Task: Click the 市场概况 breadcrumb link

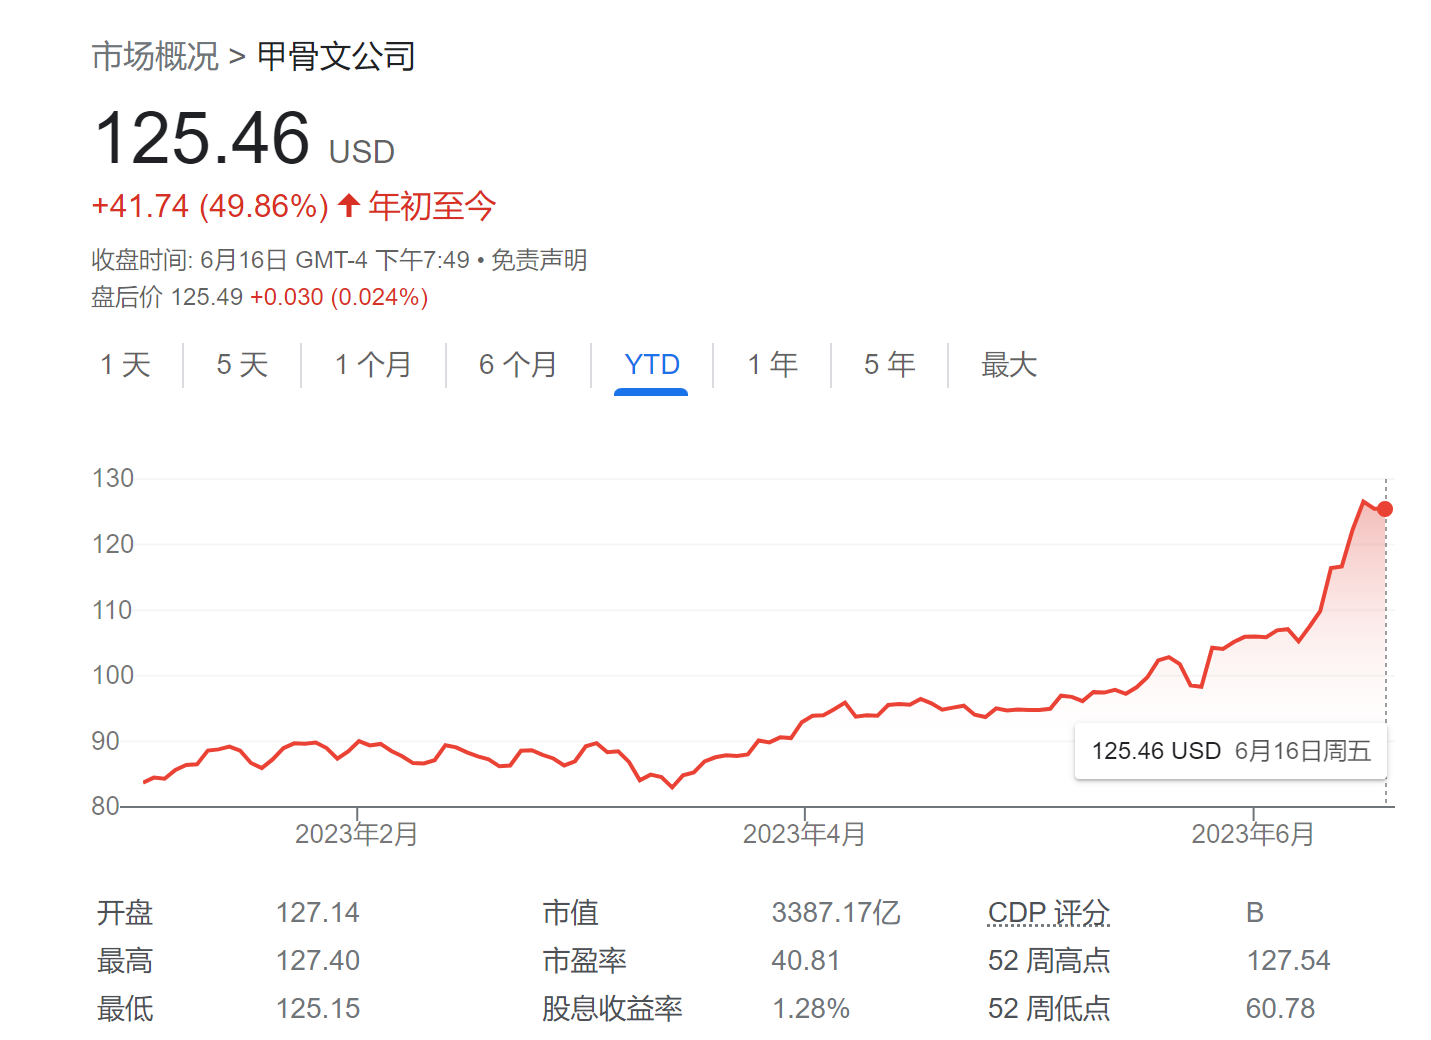Action: click(155, 57)
